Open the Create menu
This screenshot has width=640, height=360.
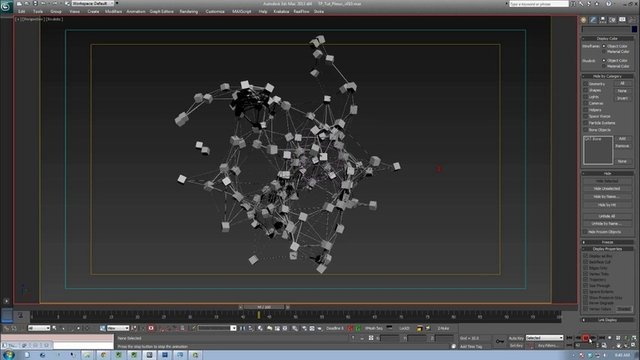point(93,11)
